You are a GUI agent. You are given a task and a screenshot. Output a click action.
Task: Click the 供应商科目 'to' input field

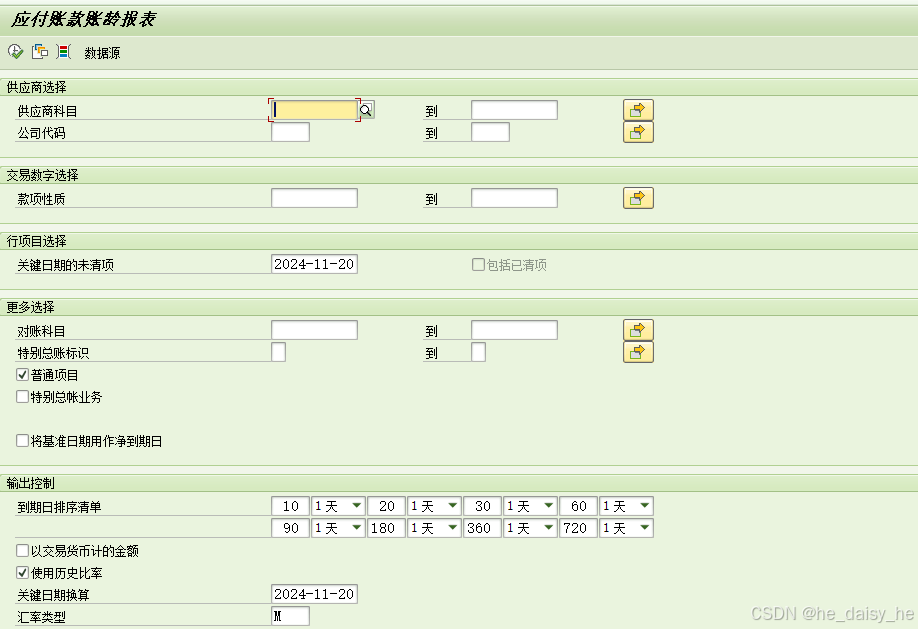pos(514,110)
